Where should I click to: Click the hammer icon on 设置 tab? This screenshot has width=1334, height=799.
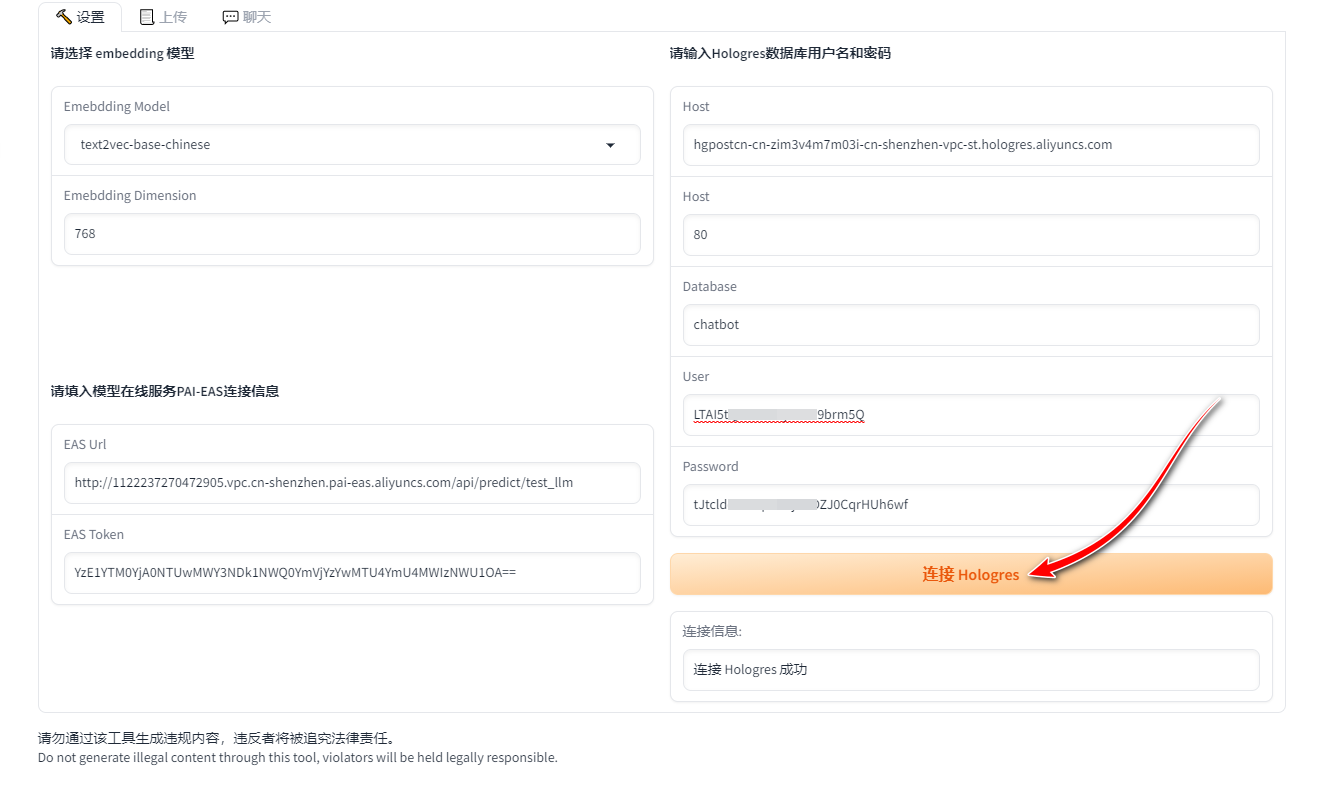pos(63,17)
